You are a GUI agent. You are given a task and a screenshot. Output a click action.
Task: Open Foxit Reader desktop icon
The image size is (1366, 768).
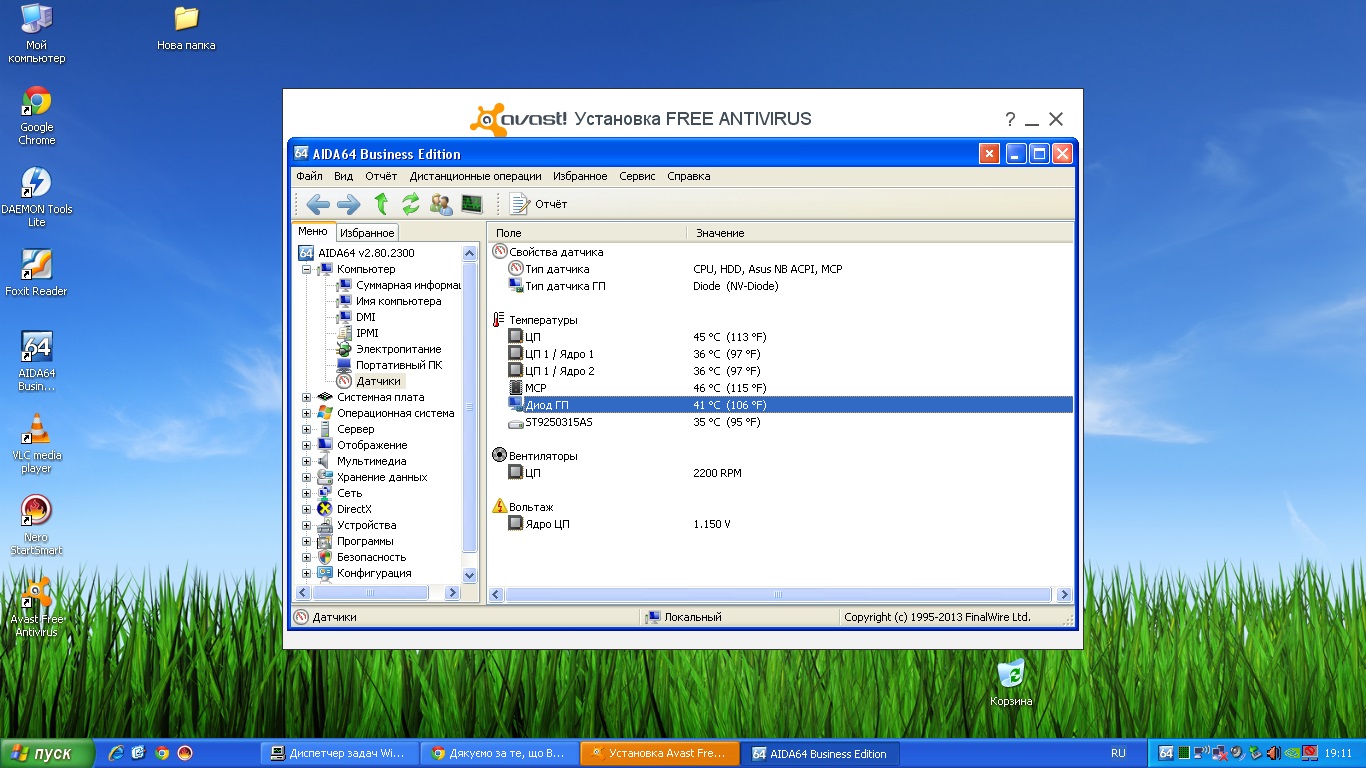click(37, 273)
